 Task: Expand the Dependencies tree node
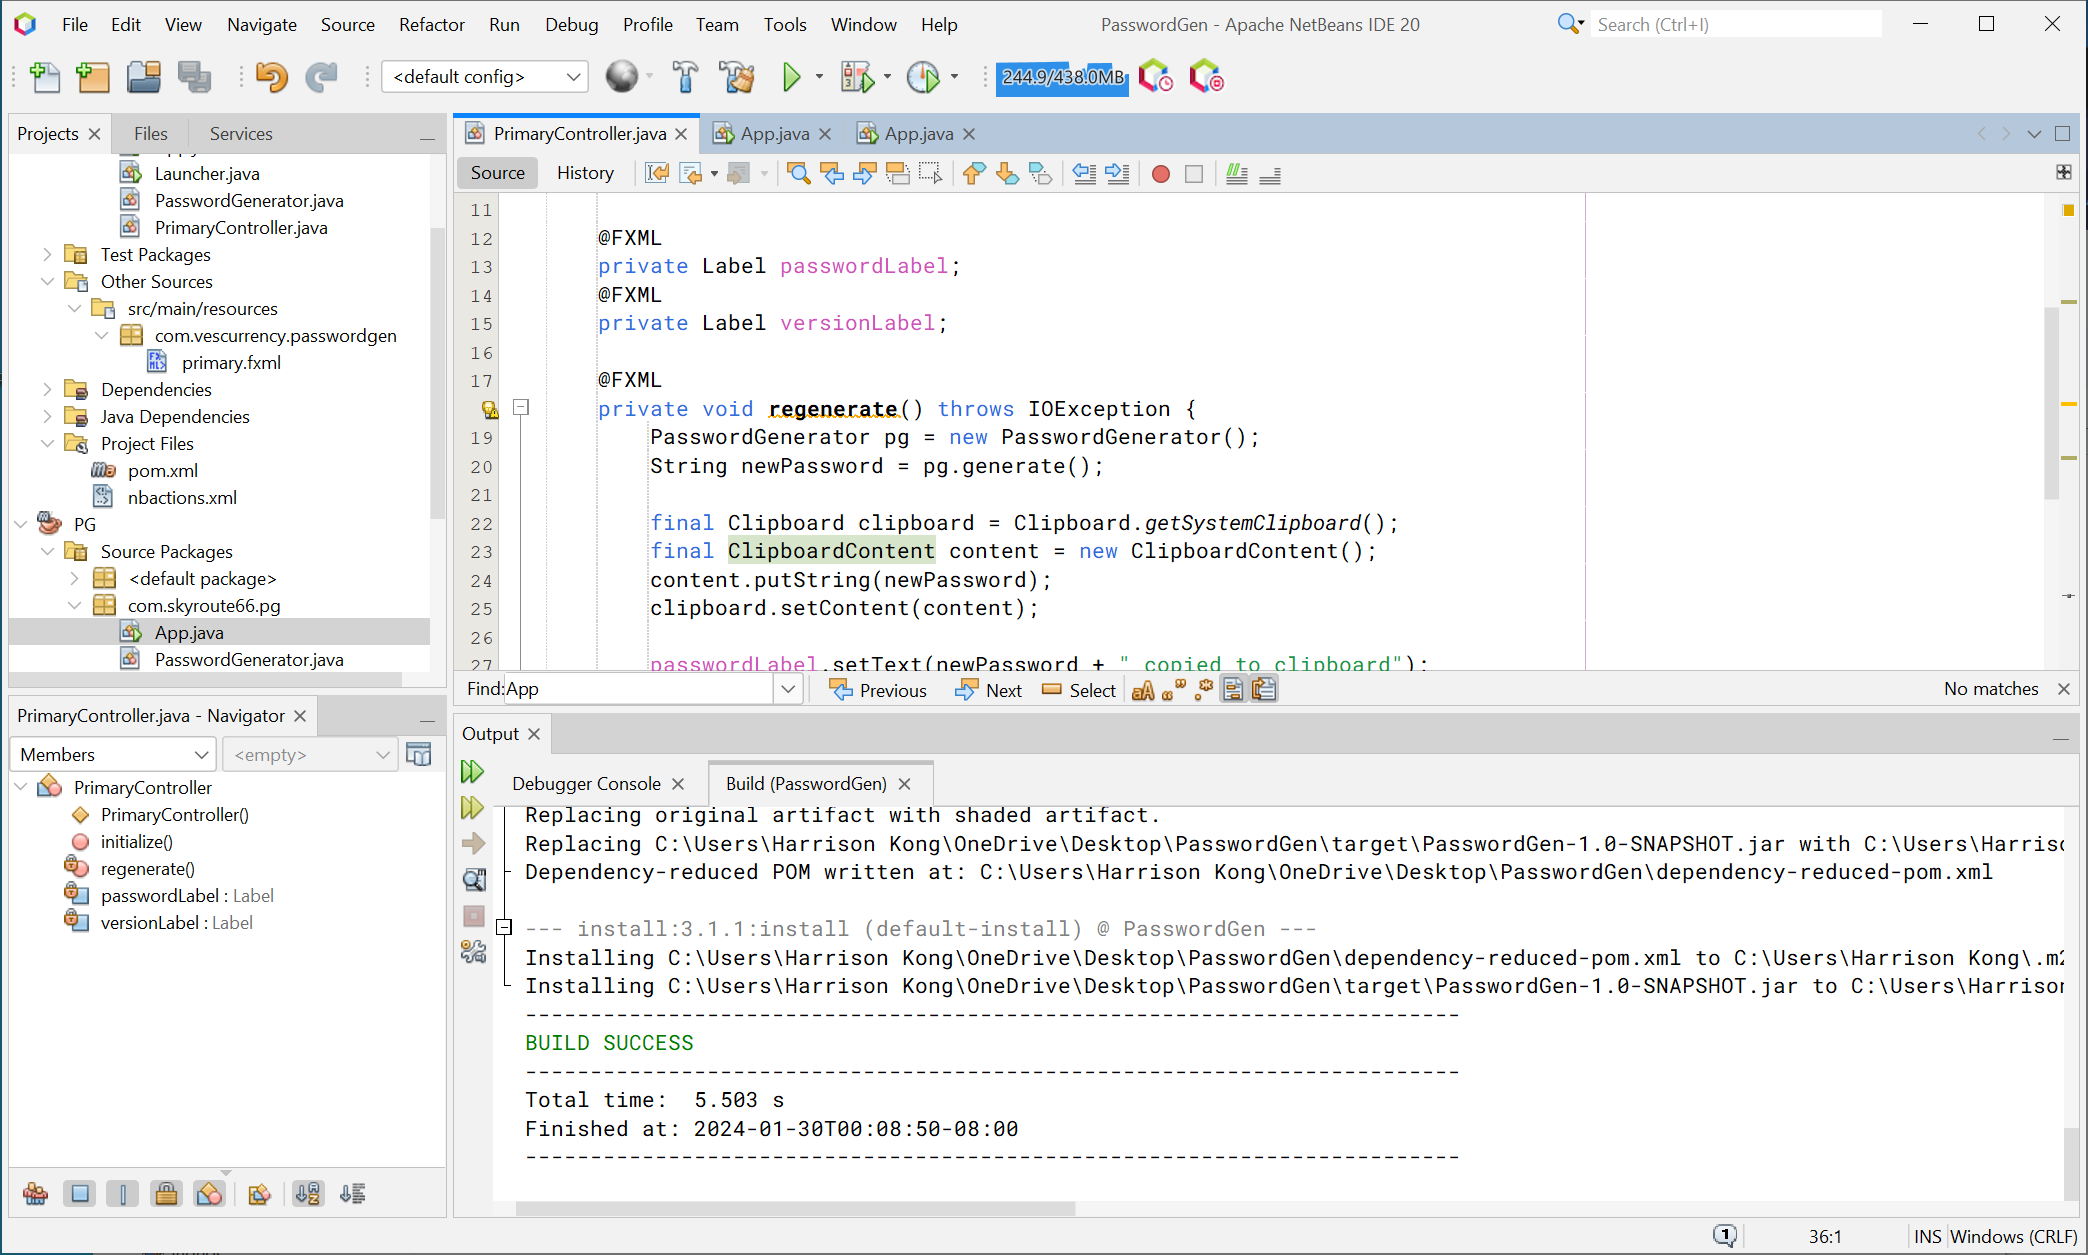[47, 389]
